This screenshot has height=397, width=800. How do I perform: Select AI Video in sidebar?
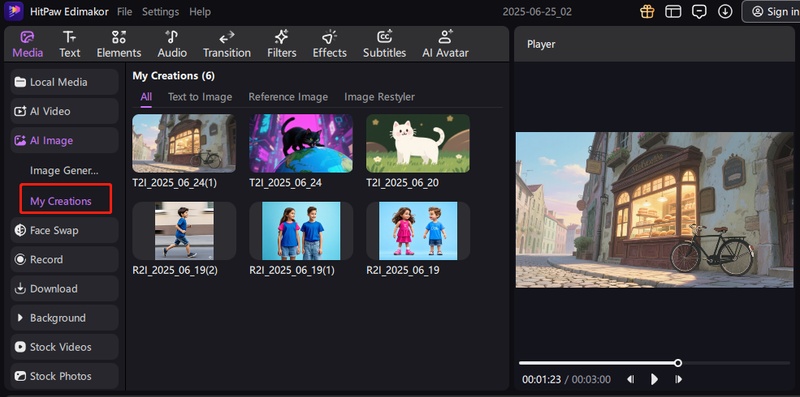(x=64, y=111)
